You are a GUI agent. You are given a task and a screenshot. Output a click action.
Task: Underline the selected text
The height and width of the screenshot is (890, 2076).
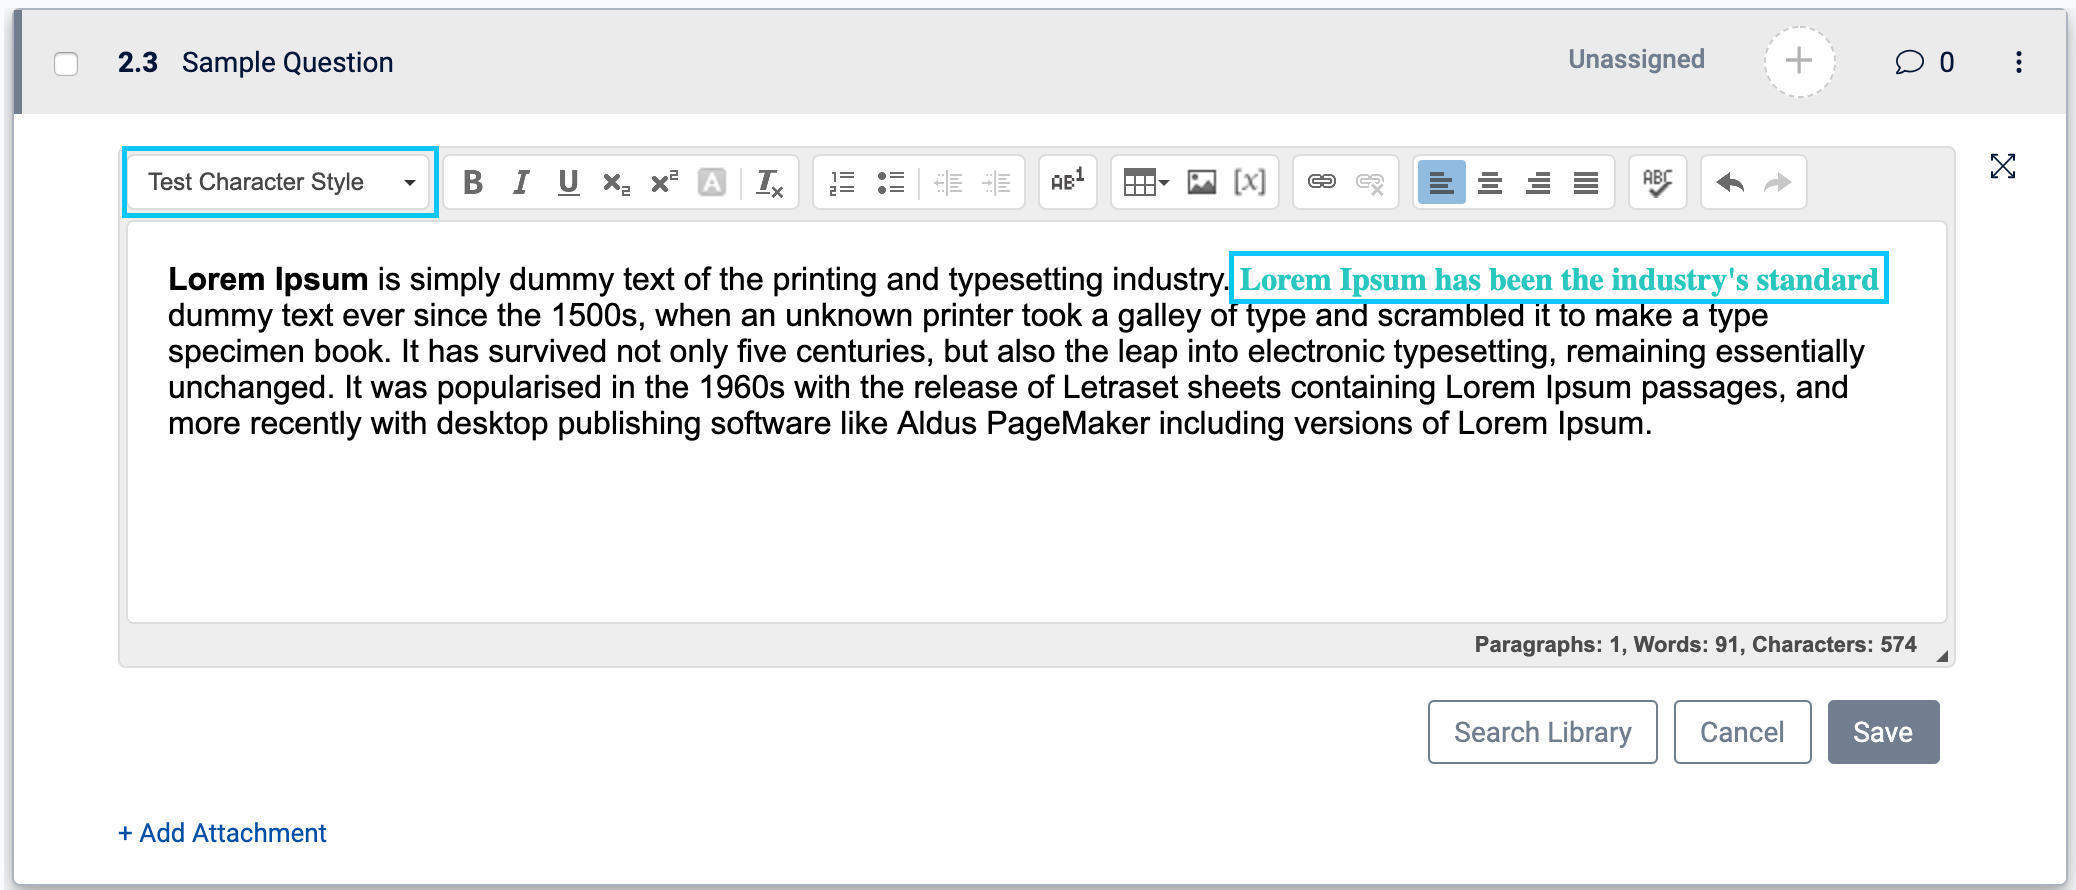click(x=569, y=182)
